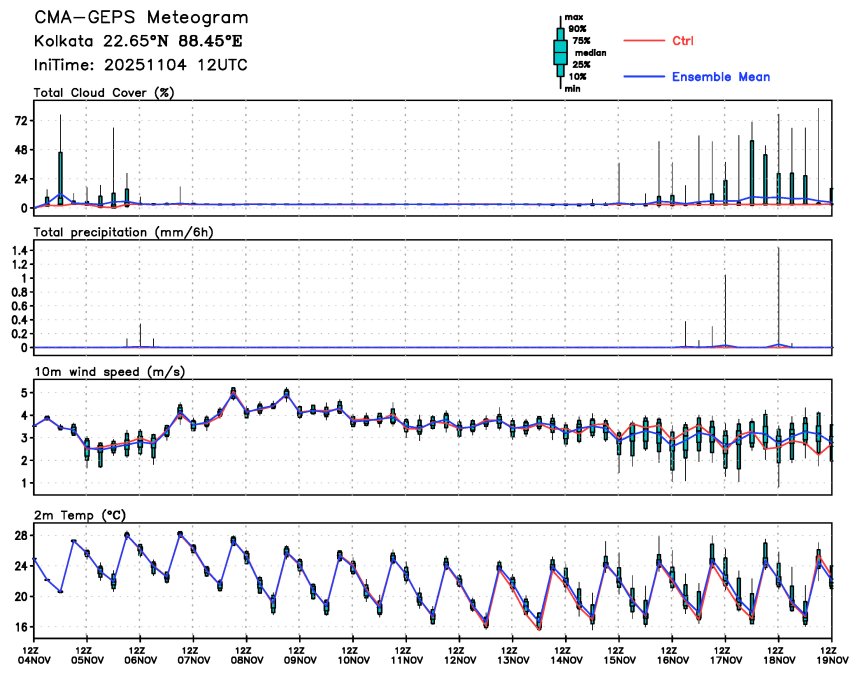This screenshot has width=860, height=676.
Task: Click the '0.2' tick on precipitation axis
Action: [19, 334]
